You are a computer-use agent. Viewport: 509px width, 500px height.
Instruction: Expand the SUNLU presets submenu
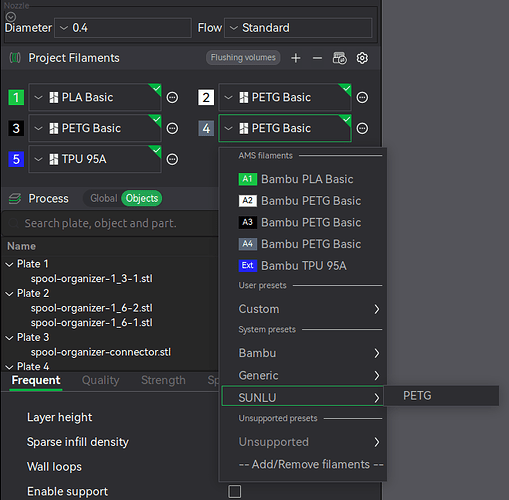302,396
